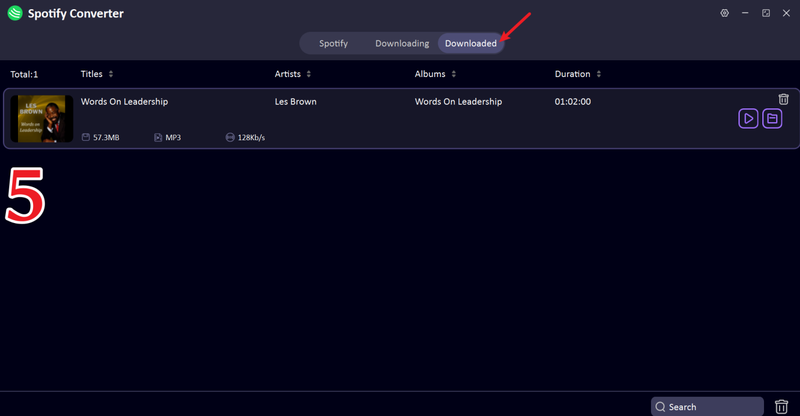Switch to the Spotify tab
Viewport: 800px width, 416px height.
tap(333, 43)
